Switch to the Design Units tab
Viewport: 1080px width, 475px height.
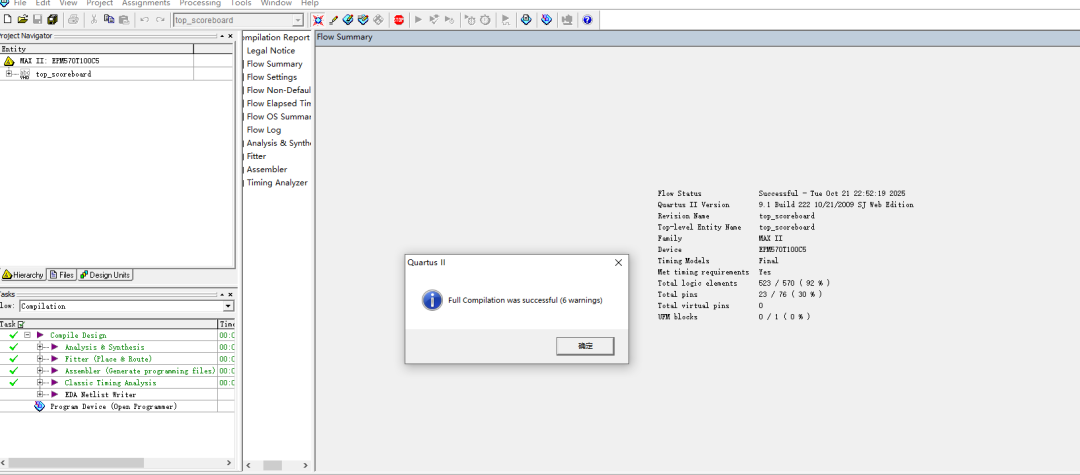click(106, 275)
